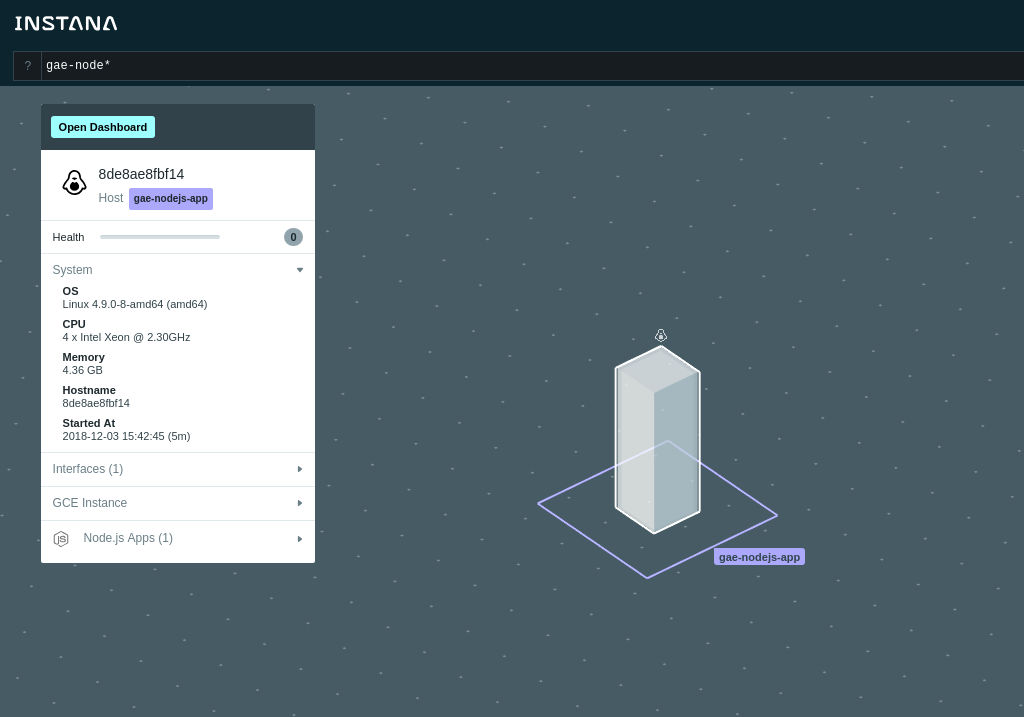Open Dashboard for this host

[103, 127]
